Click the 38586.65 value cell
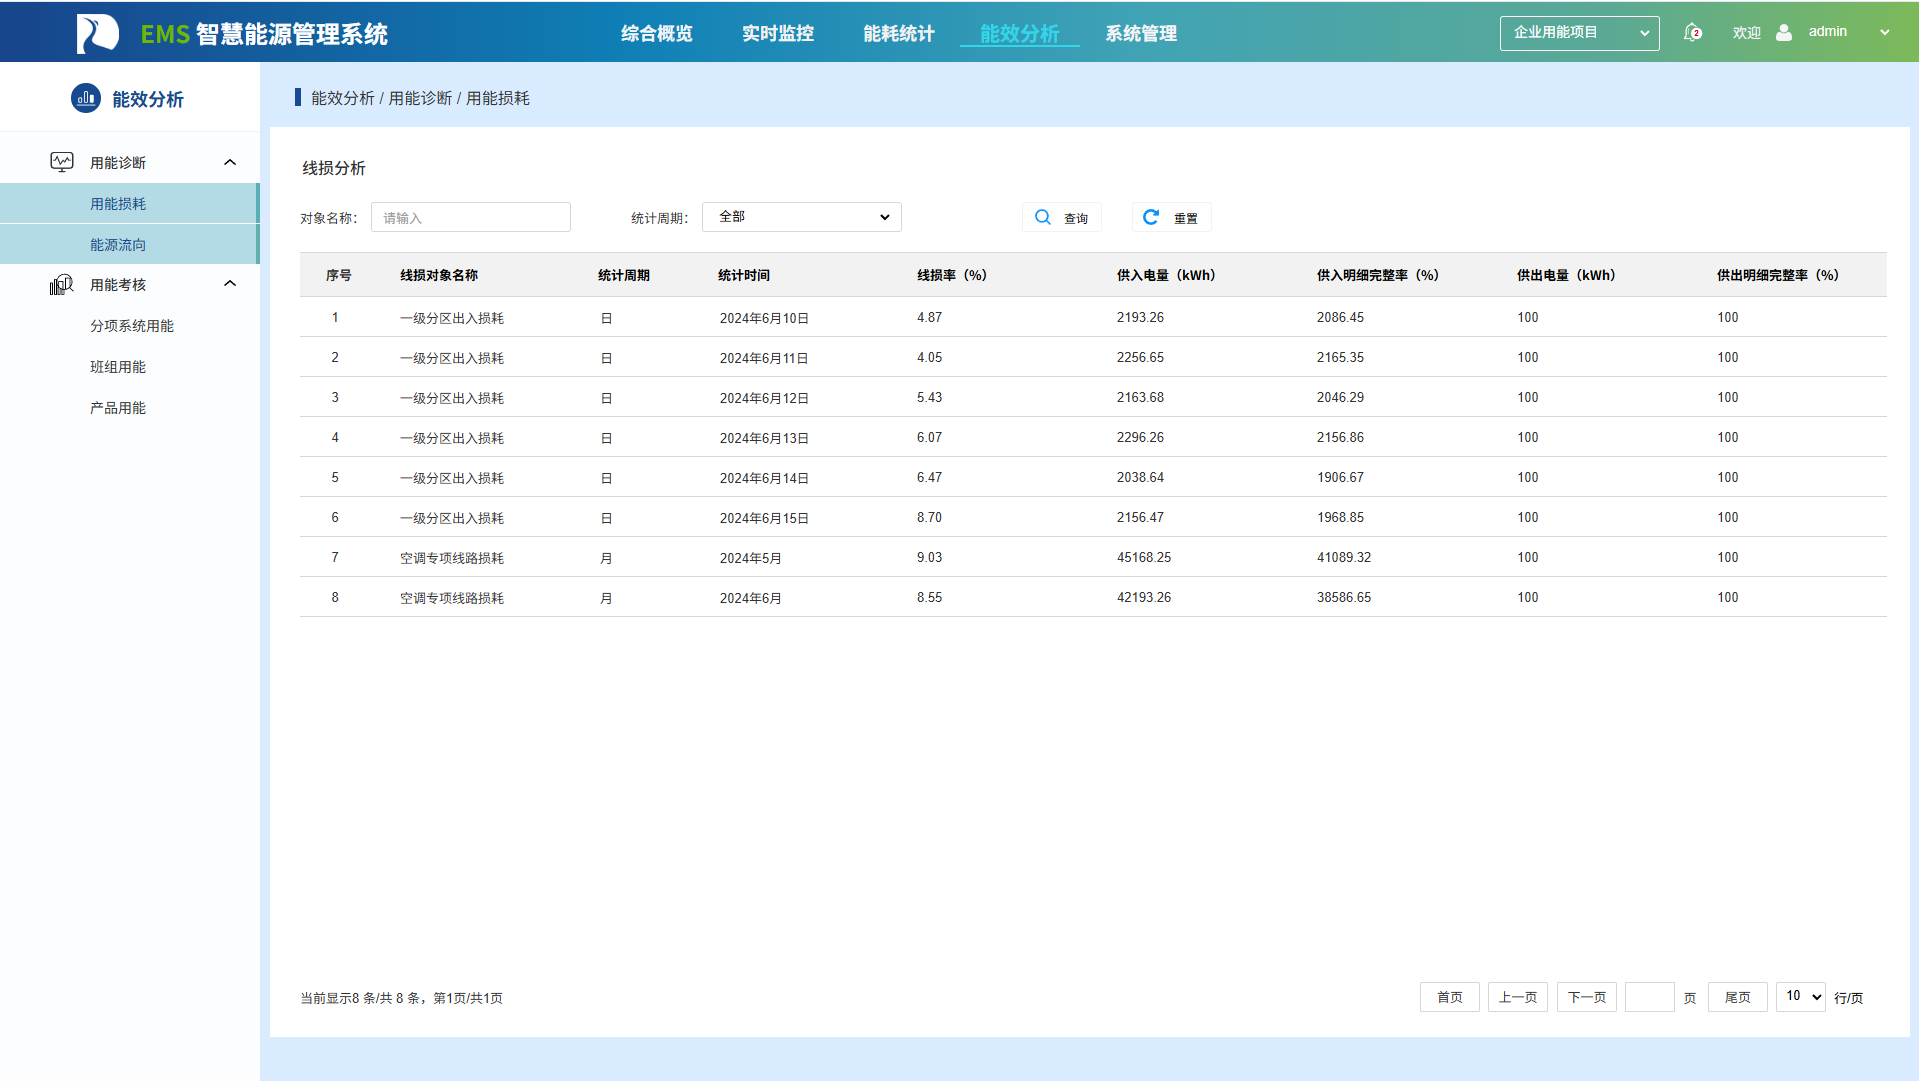Image resolution: width=1919 pixels, height=1081 pixels. (1344, 598)
